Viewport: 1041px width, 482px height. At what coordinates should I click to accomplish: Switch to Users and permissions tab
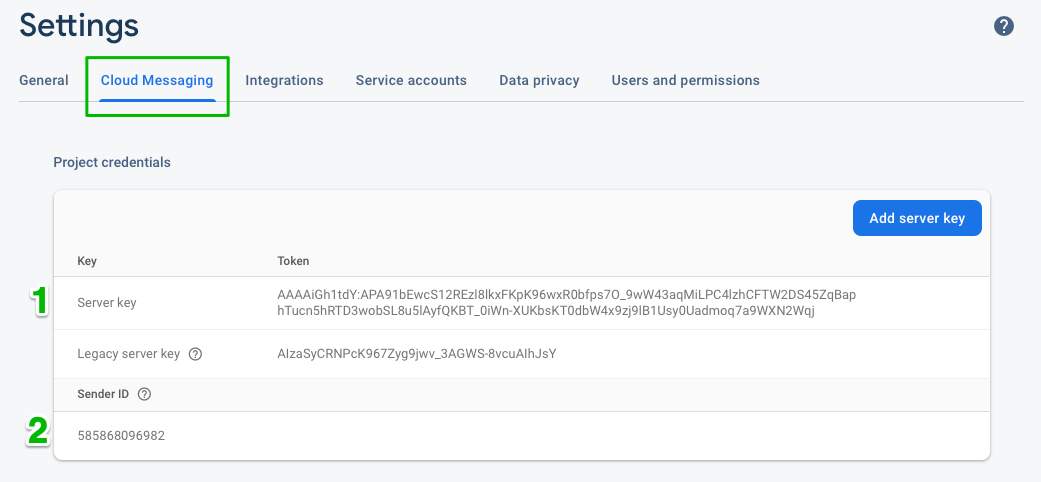click(x=685, y=80)
